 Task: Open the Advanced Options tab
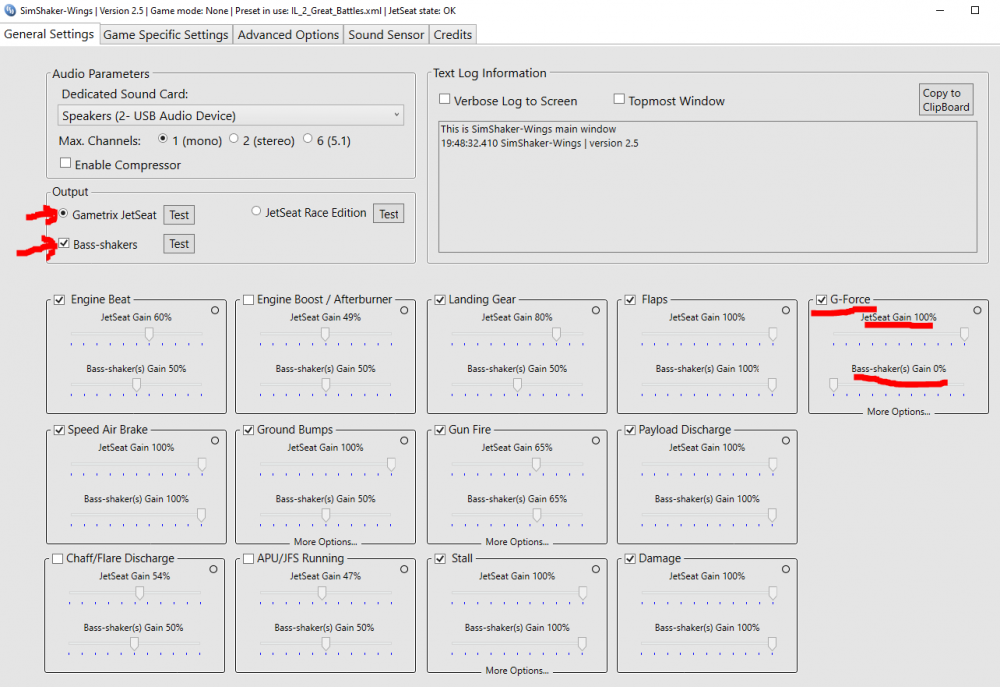[x=288, y=34]
